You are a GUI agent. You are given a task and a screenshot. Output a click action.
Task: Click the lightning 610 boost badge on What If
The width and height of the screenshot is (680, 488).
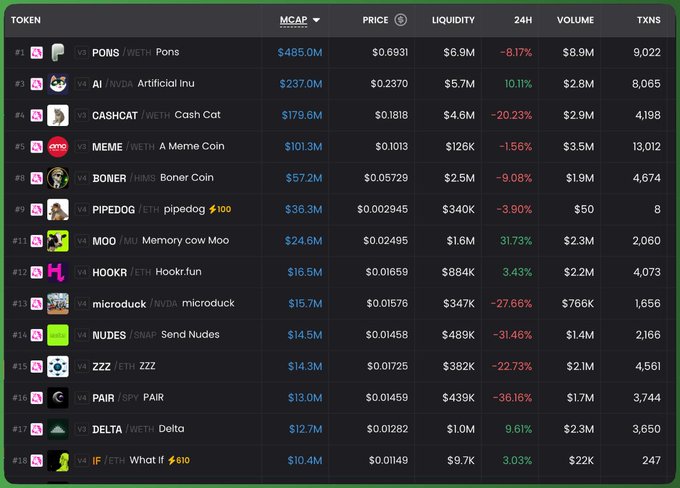tap(179, 460)
